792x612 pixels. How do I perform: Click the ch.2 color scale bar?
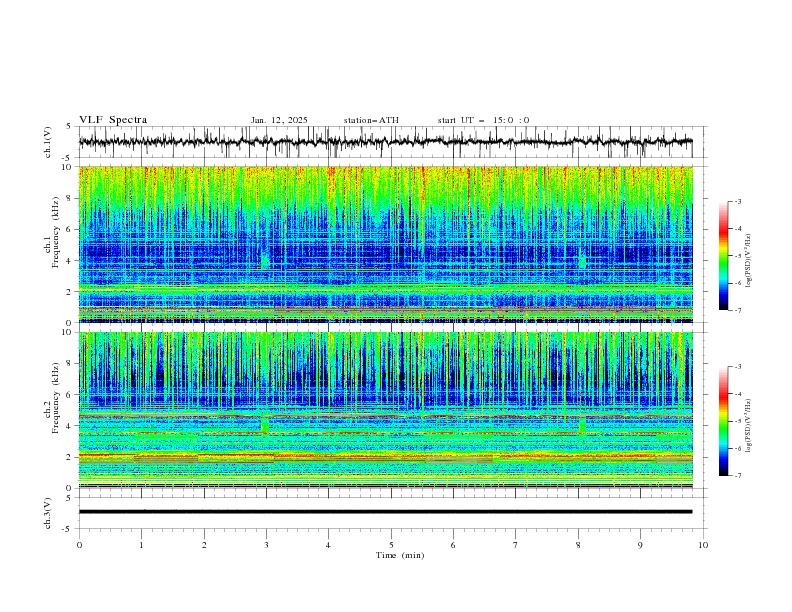[x=723, y=421]
